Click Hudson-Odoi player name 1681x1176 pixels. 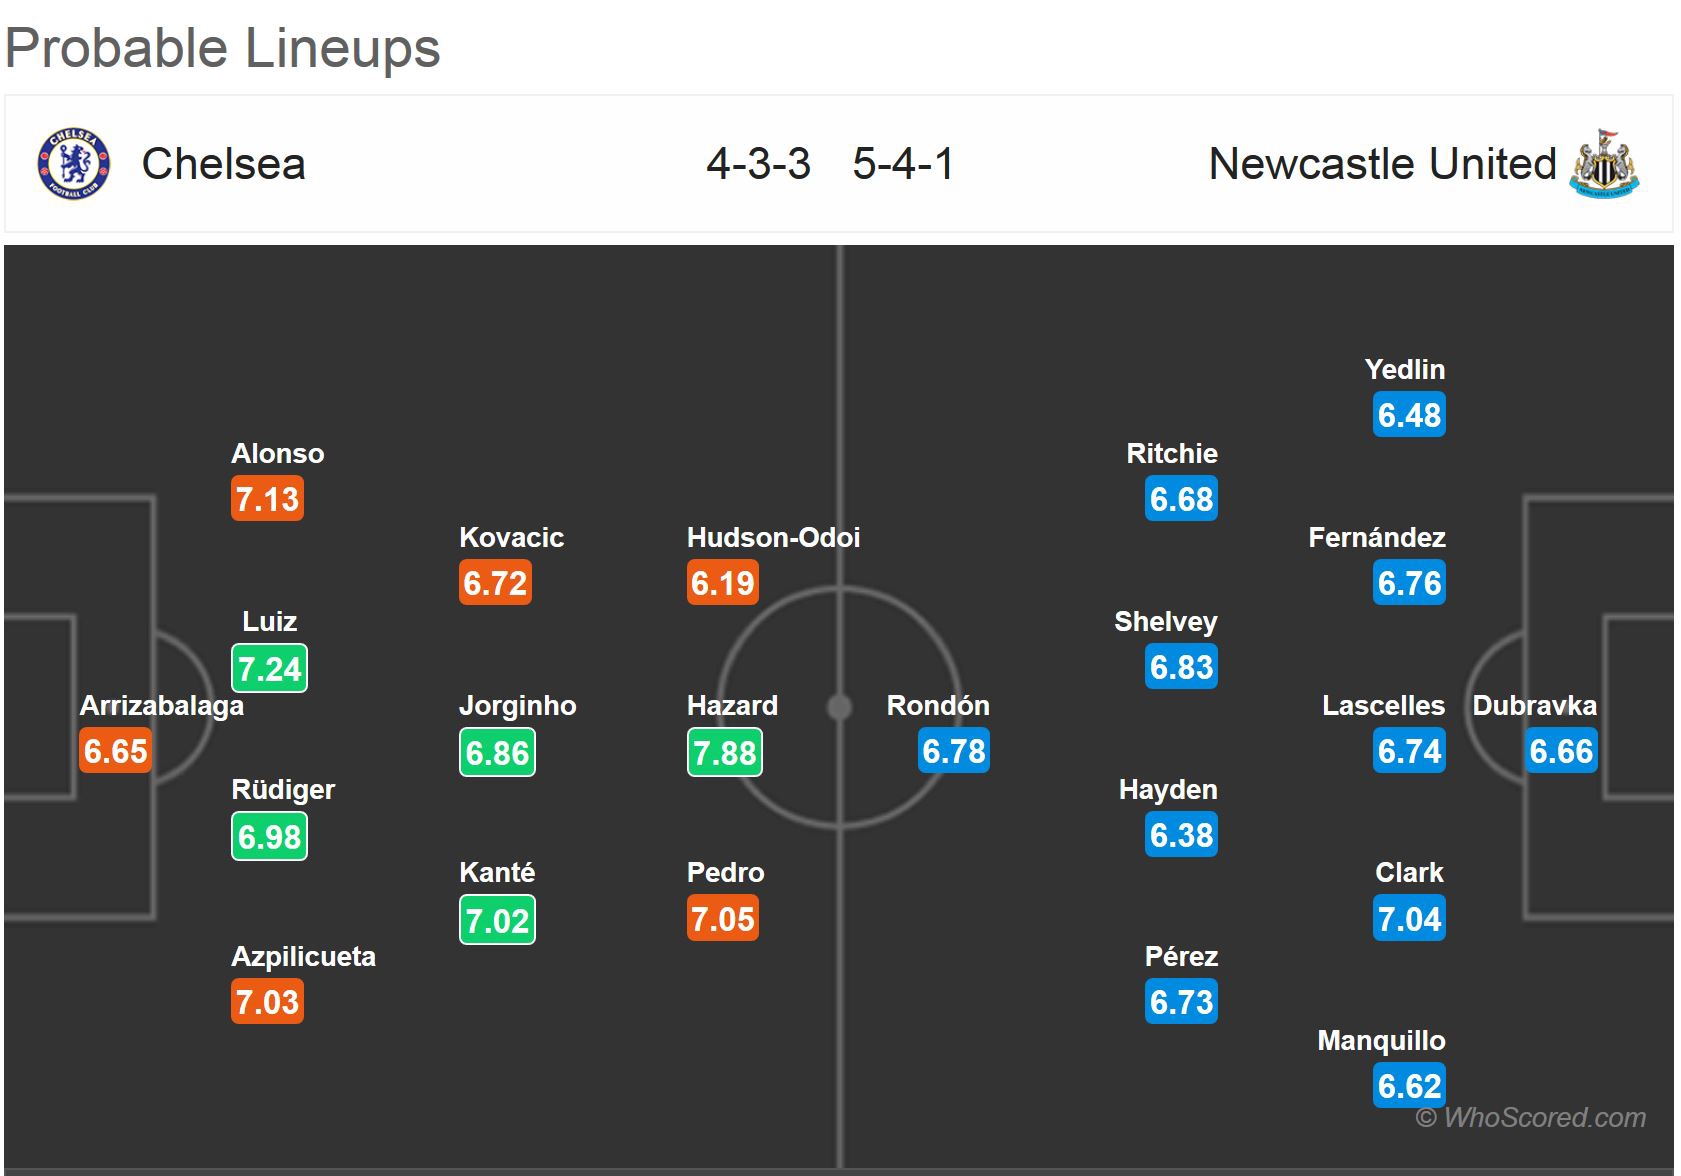coord(773,538)
